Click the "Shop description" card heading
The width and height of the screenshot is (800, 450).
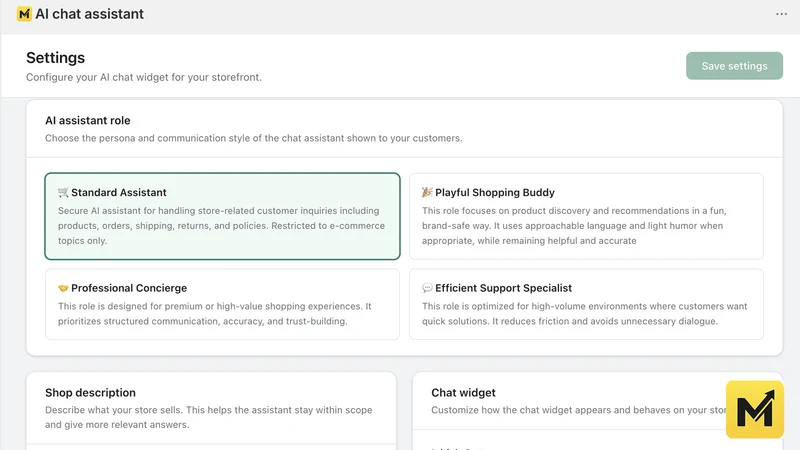(x=90, y=392)
